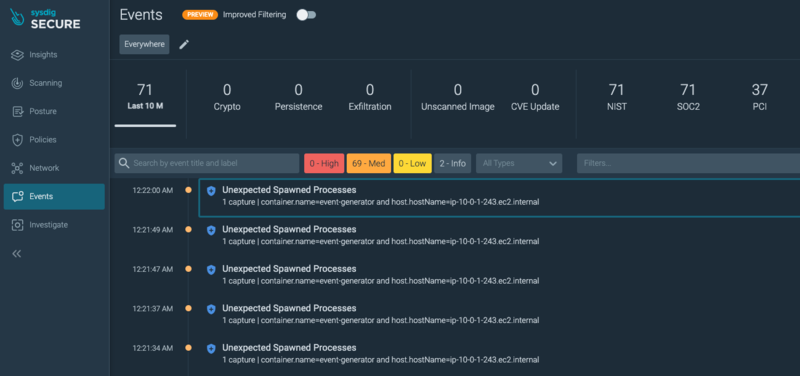Click the shield icon of the 12:21:34 AM event
800x376 pixels.
(211, 349)
